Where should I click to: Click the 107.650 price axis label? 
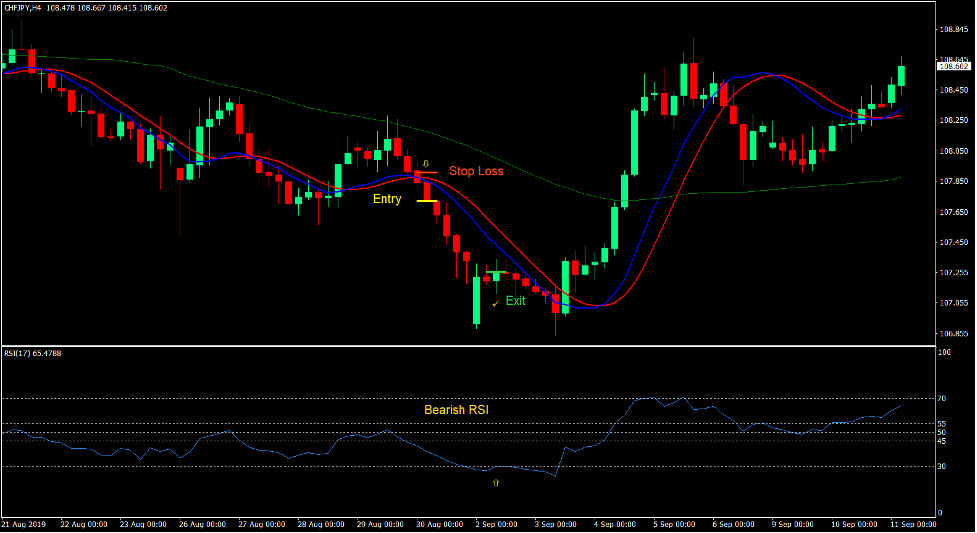click(x=954, y=212)
